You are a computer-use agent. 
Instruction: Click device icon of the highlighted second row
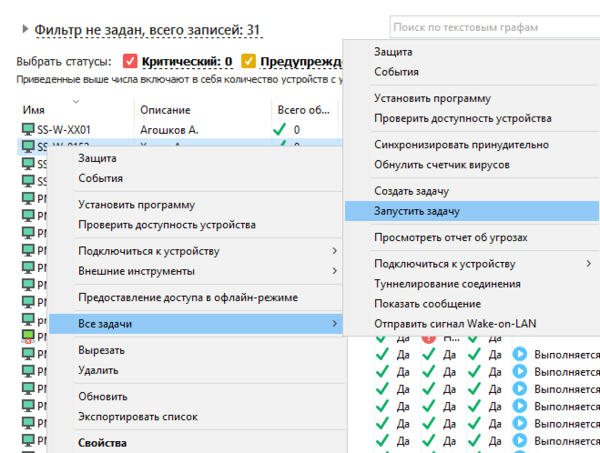pos(27,147)
